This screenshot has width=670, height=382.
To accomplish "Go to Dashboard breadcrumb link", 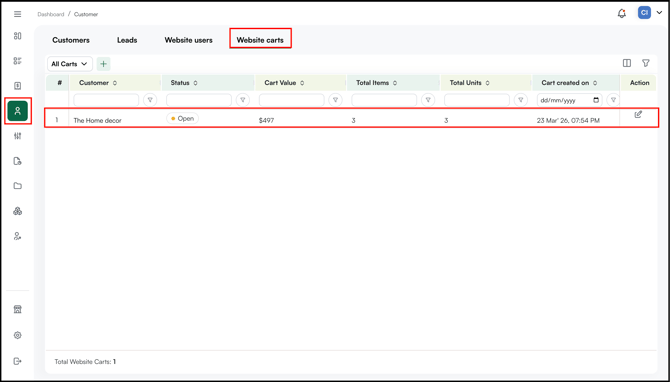I will [x=50, y=14].
